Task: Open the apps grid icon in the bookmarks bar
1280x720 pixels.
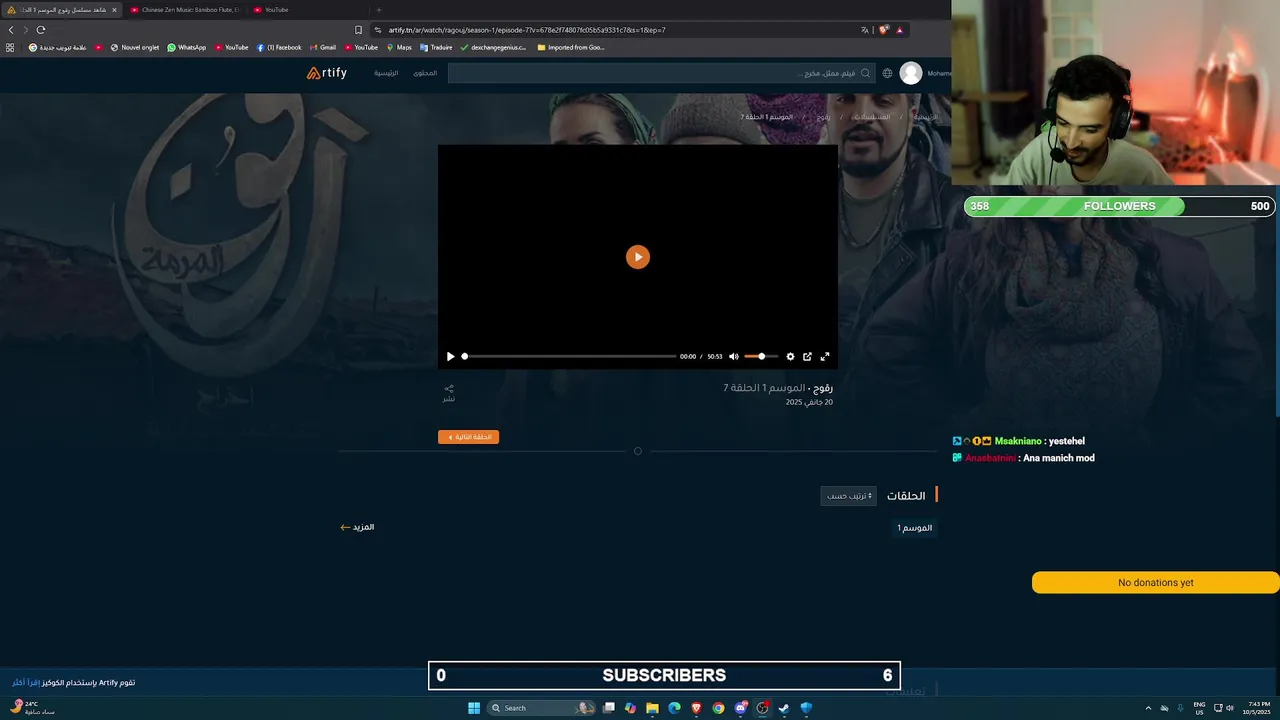Action: pyautogui.click(x=10, y=47)
